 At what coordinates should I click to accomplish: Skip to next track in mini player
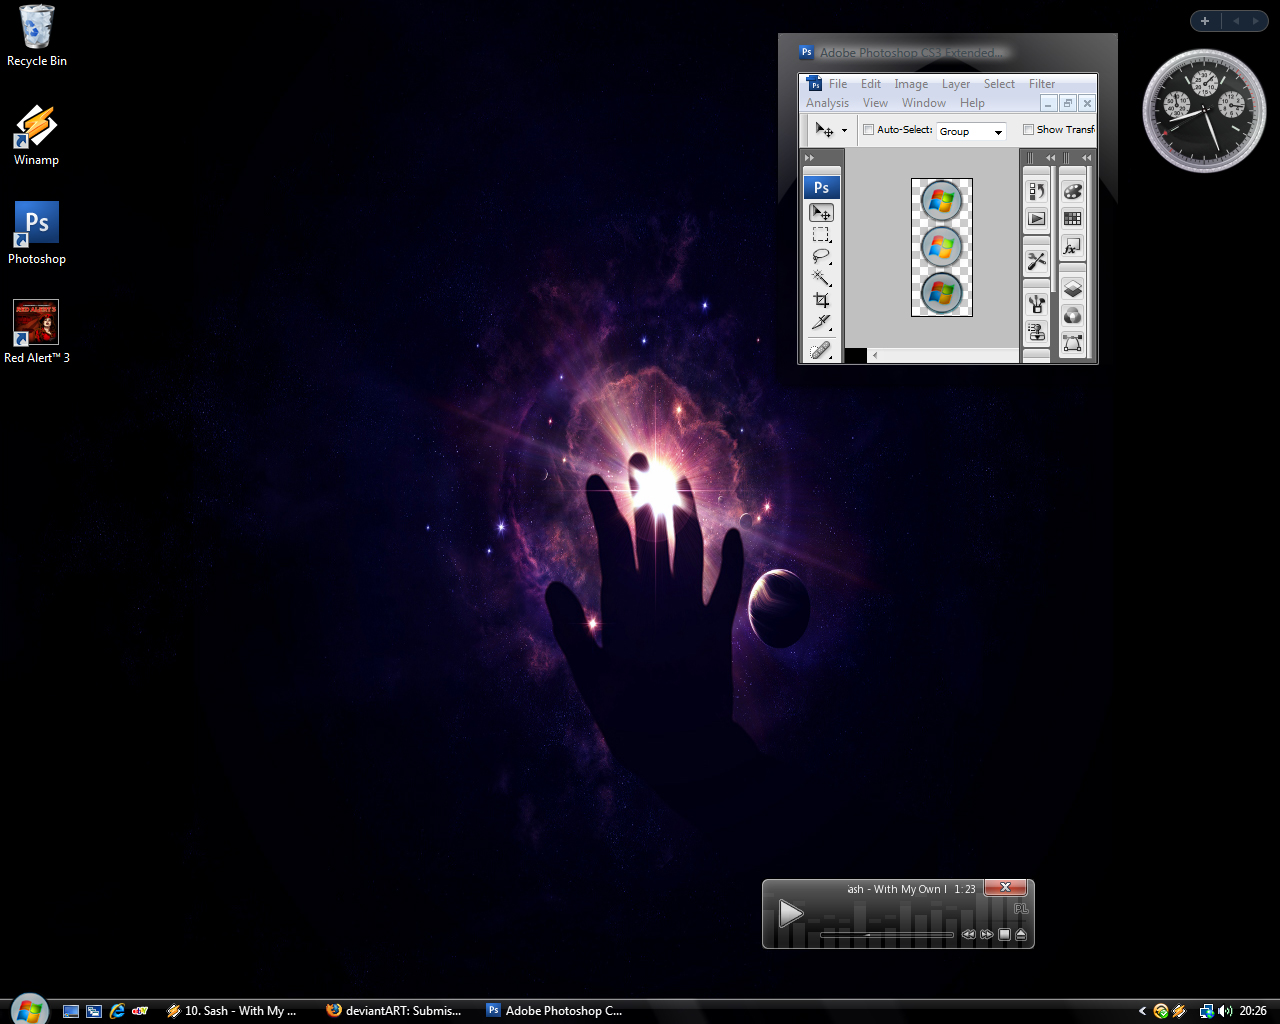[987, 935]
